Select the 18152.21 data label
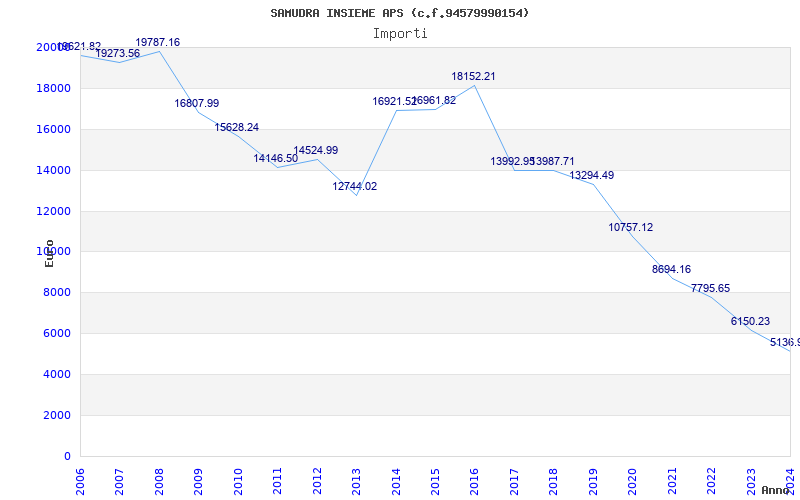The height and width of the screenshot is (500, 800). click(x=473, y=77)
